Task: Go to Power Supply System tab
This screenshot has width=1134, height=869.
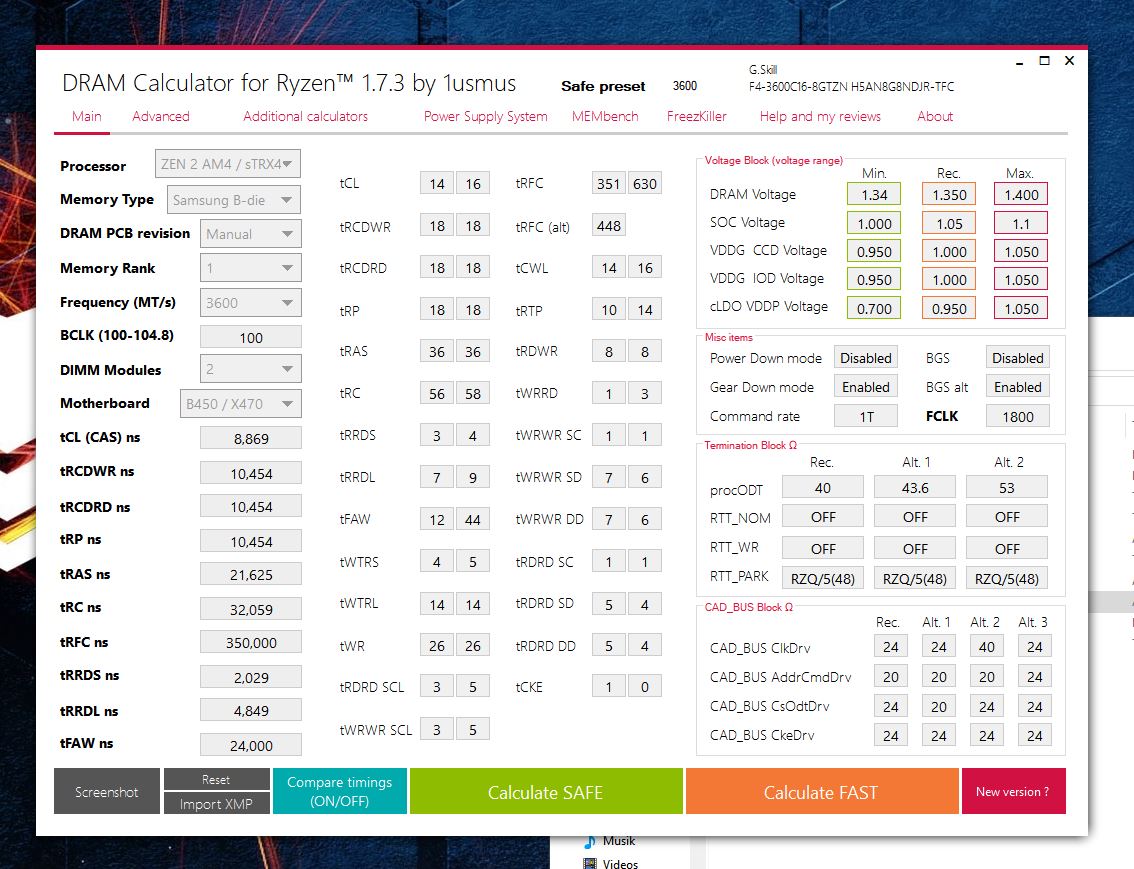Action: 485,116
